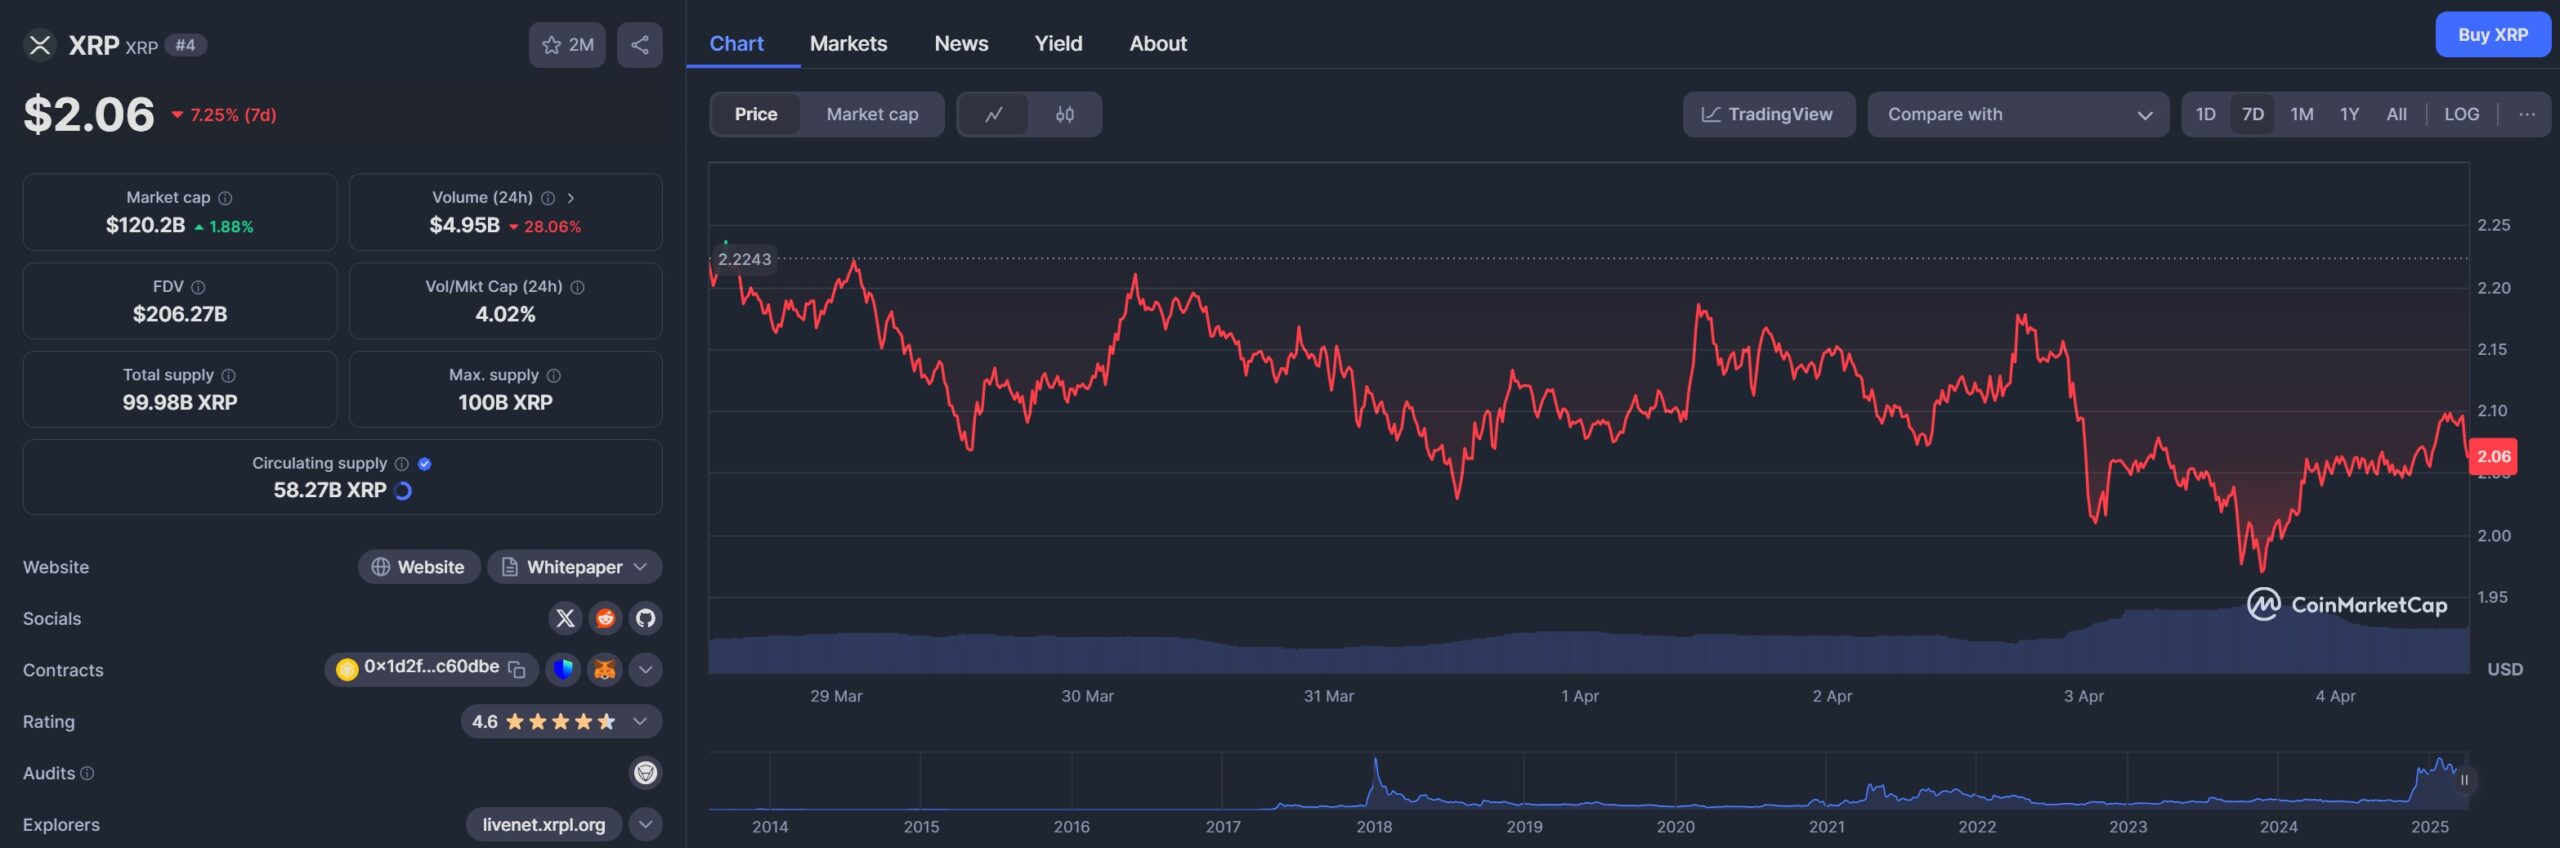Viewport: 2560px width, 848px height.
Task: Open Compare with dropdown
Action: click(x=2018, y=114)
